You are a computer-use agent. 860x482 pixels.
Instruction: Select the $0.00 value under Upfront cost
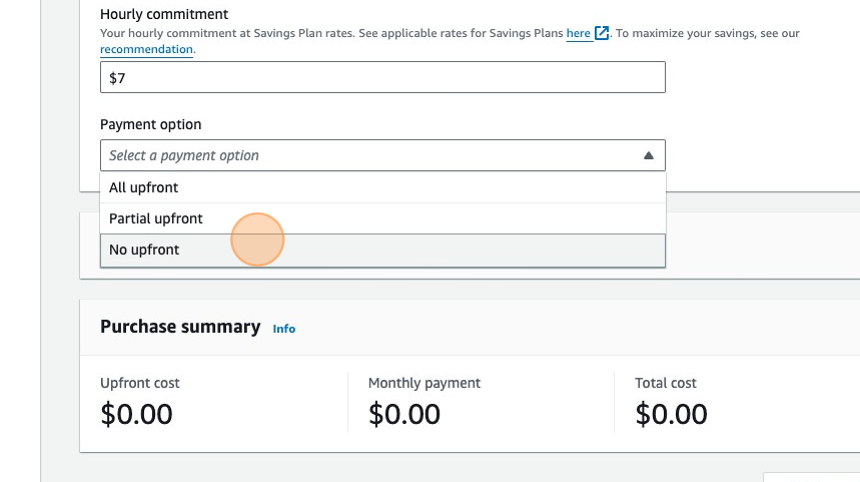tap(136, 414)
